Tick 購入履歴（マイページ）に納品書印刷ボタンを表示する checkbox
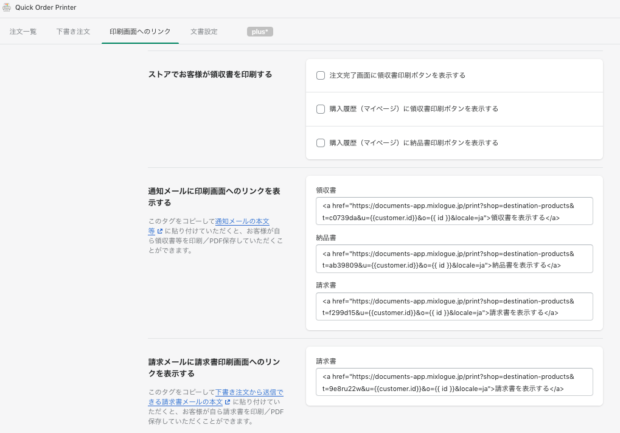Image resolution: width=620 pixels, height=433 pixels. tap(321, 143)
